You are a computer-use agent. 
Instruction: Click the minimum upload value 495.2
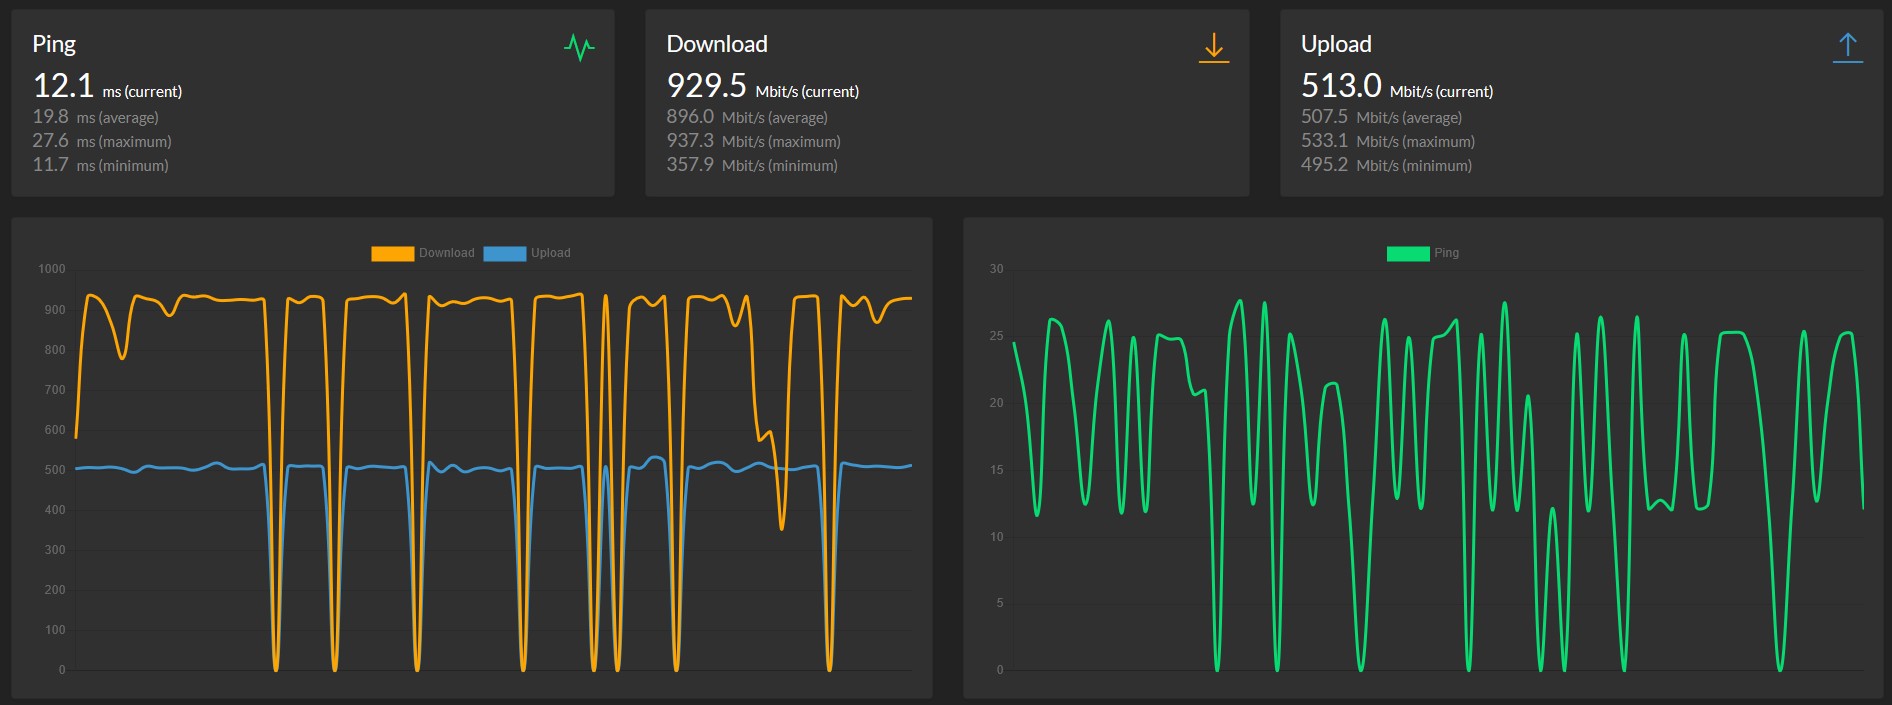tap(1324, 165)
